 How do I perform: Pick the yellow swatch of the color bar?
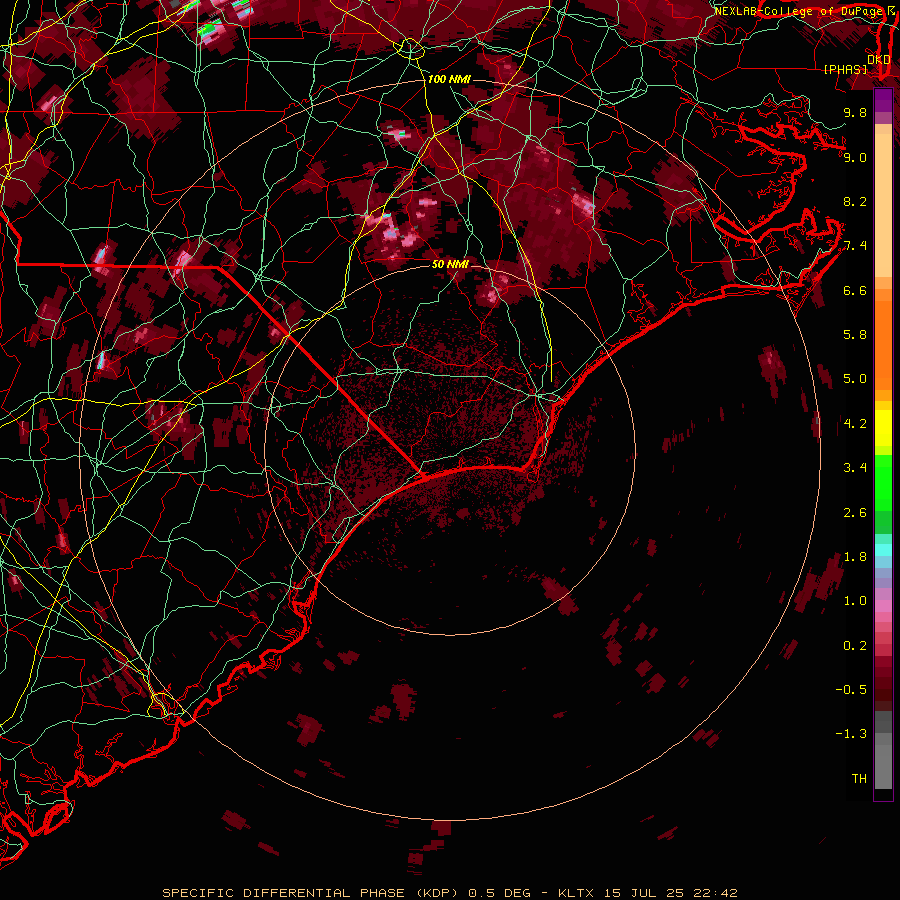point(883,428)
